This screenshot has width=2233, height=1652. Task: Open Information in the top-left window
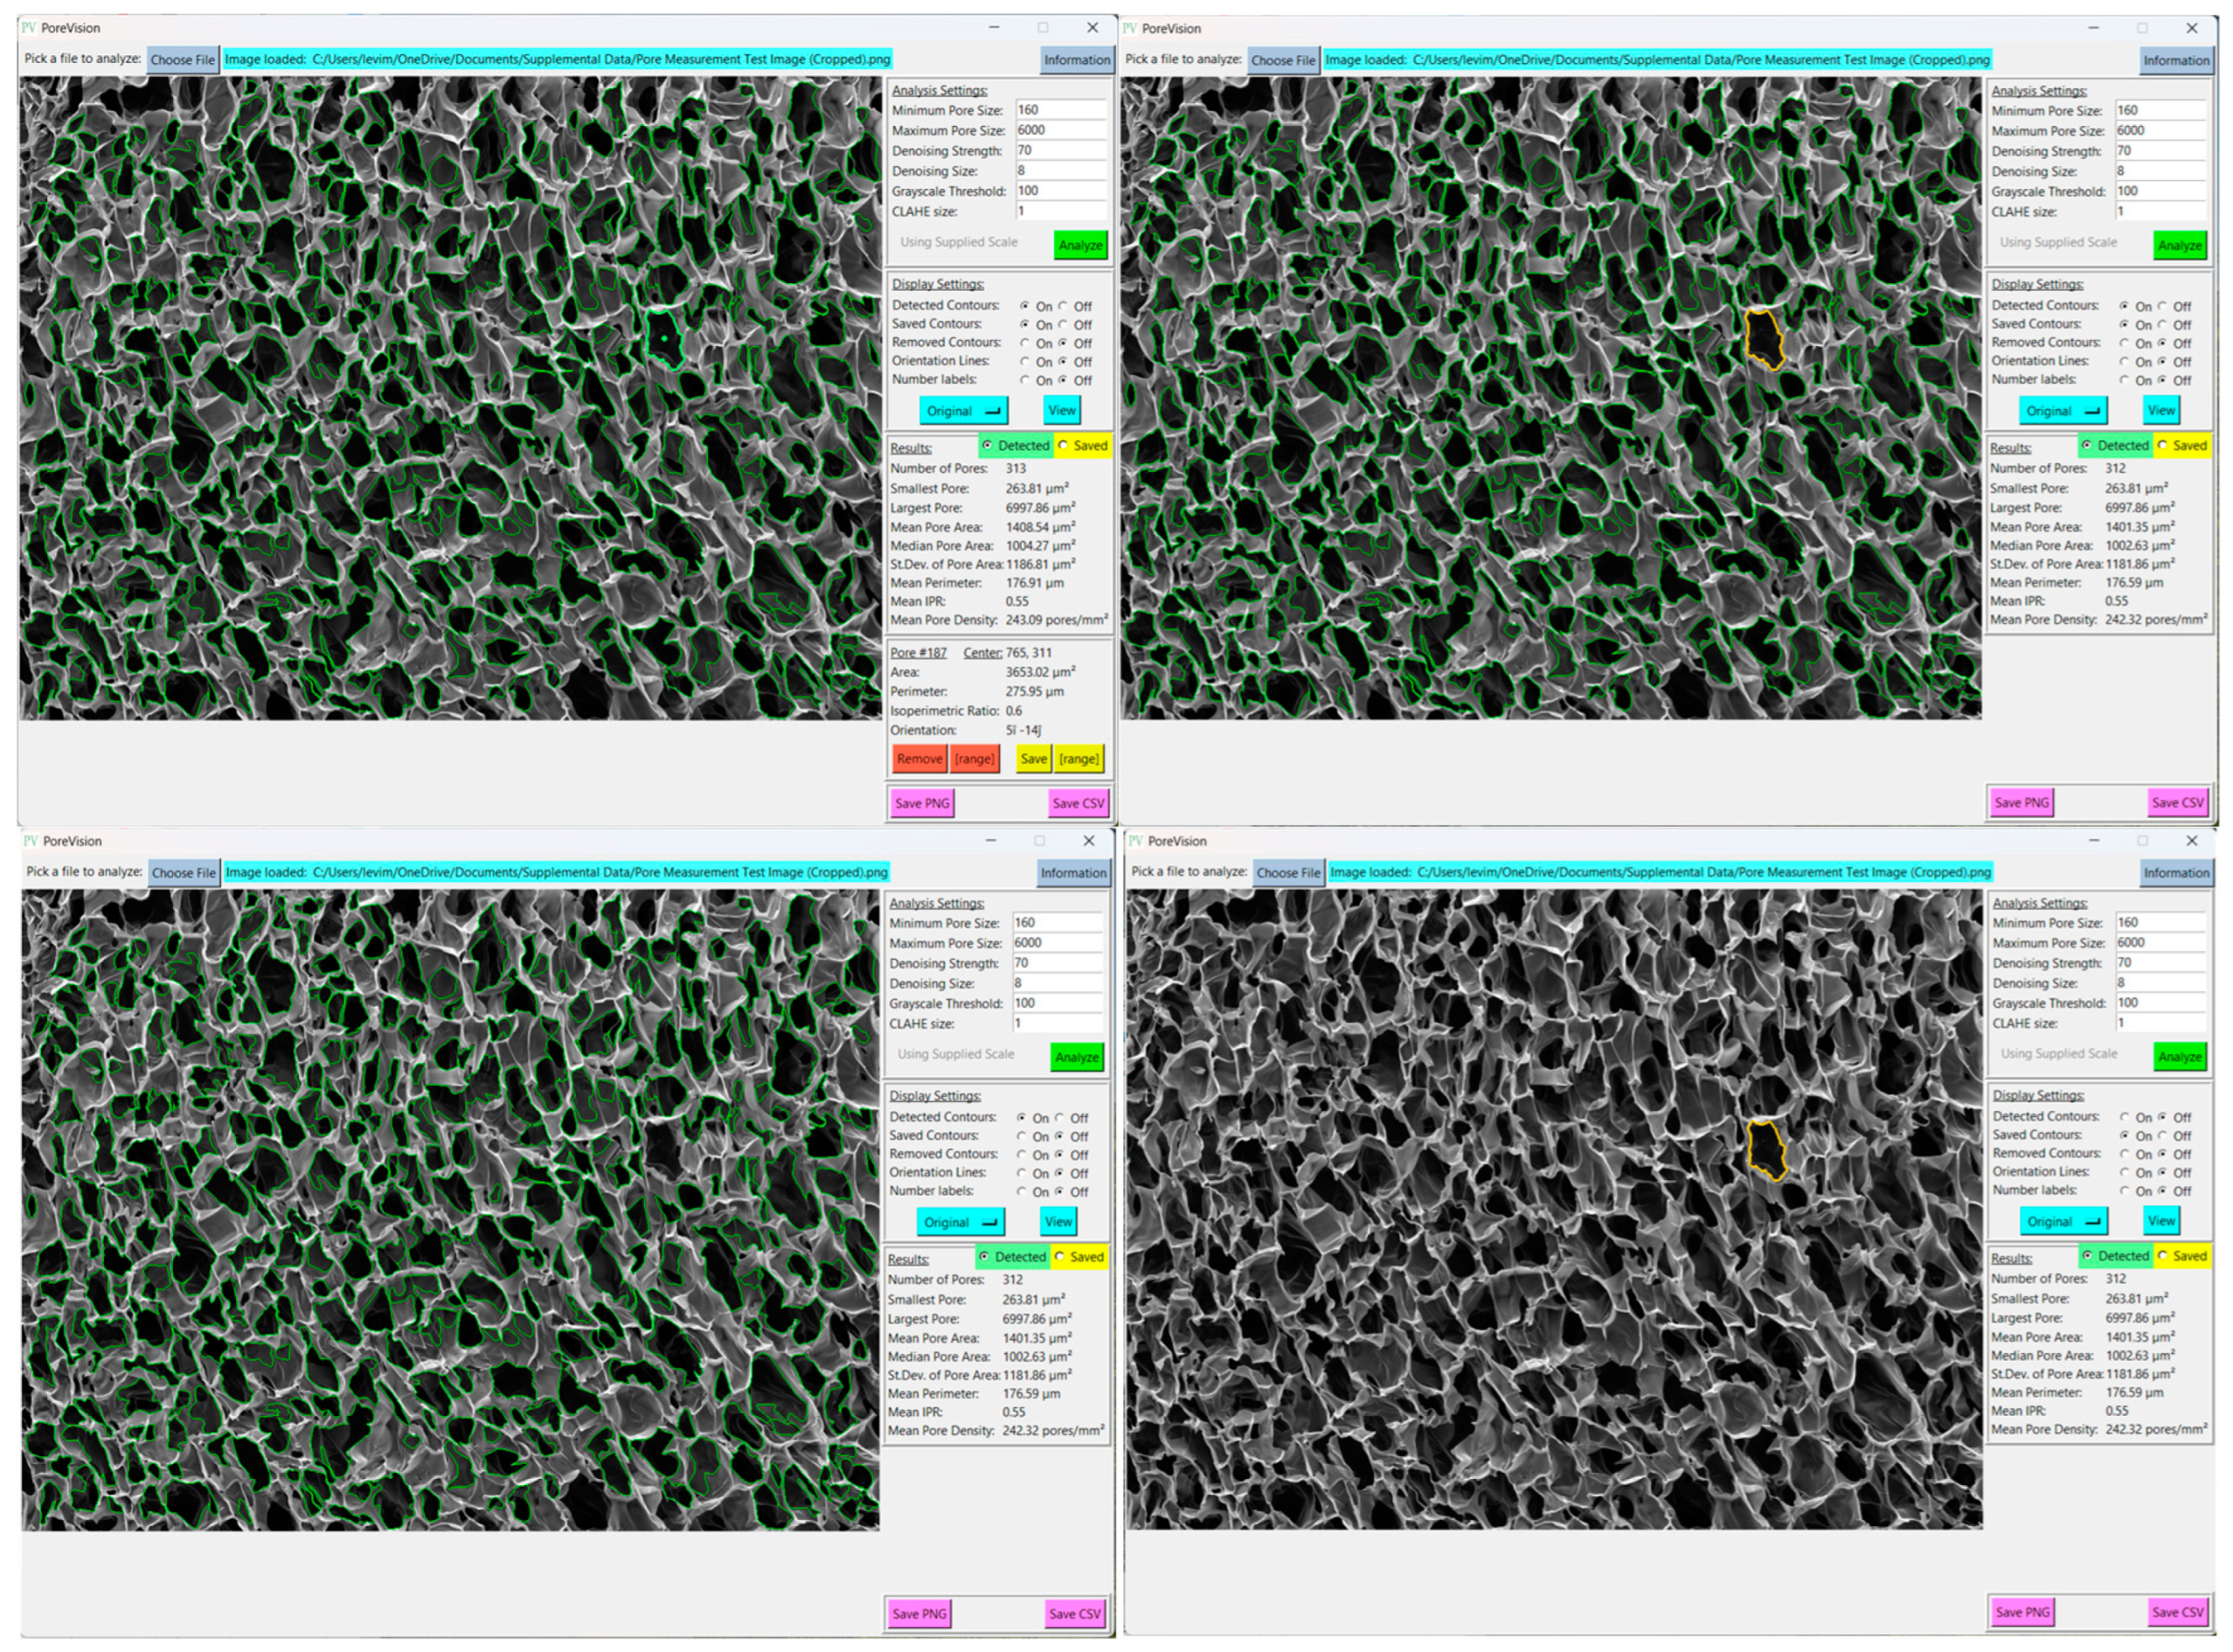click(1076, 60)
